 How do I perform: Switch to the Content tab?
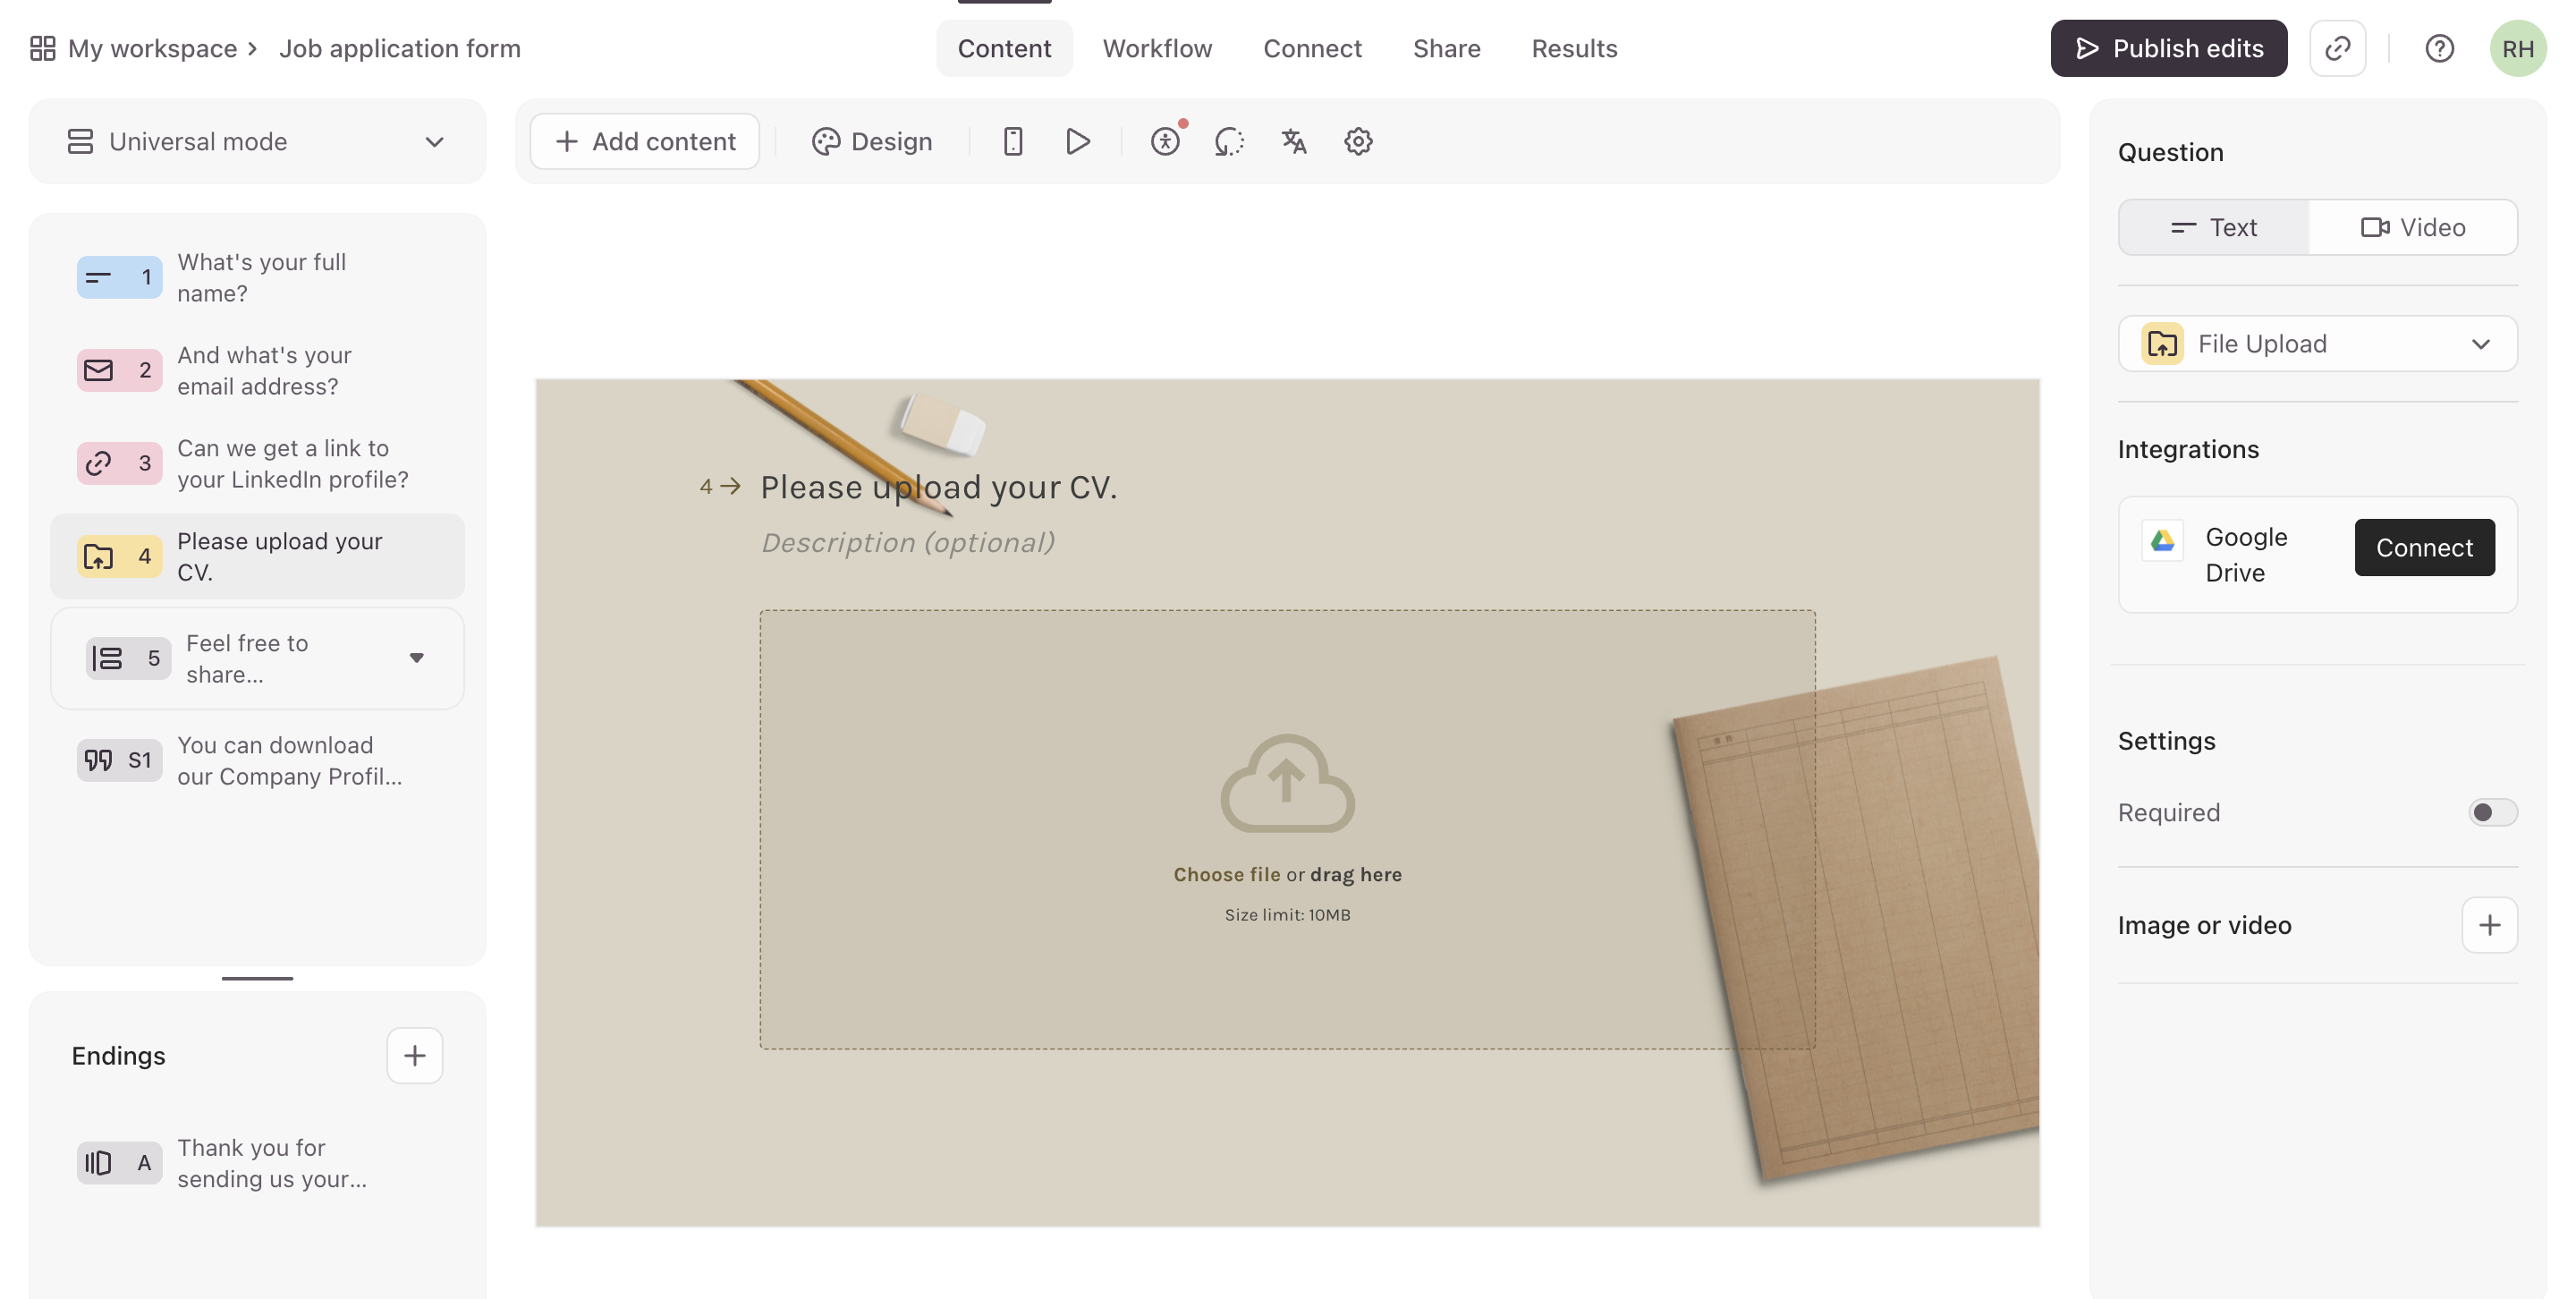tap(1004, 48)
